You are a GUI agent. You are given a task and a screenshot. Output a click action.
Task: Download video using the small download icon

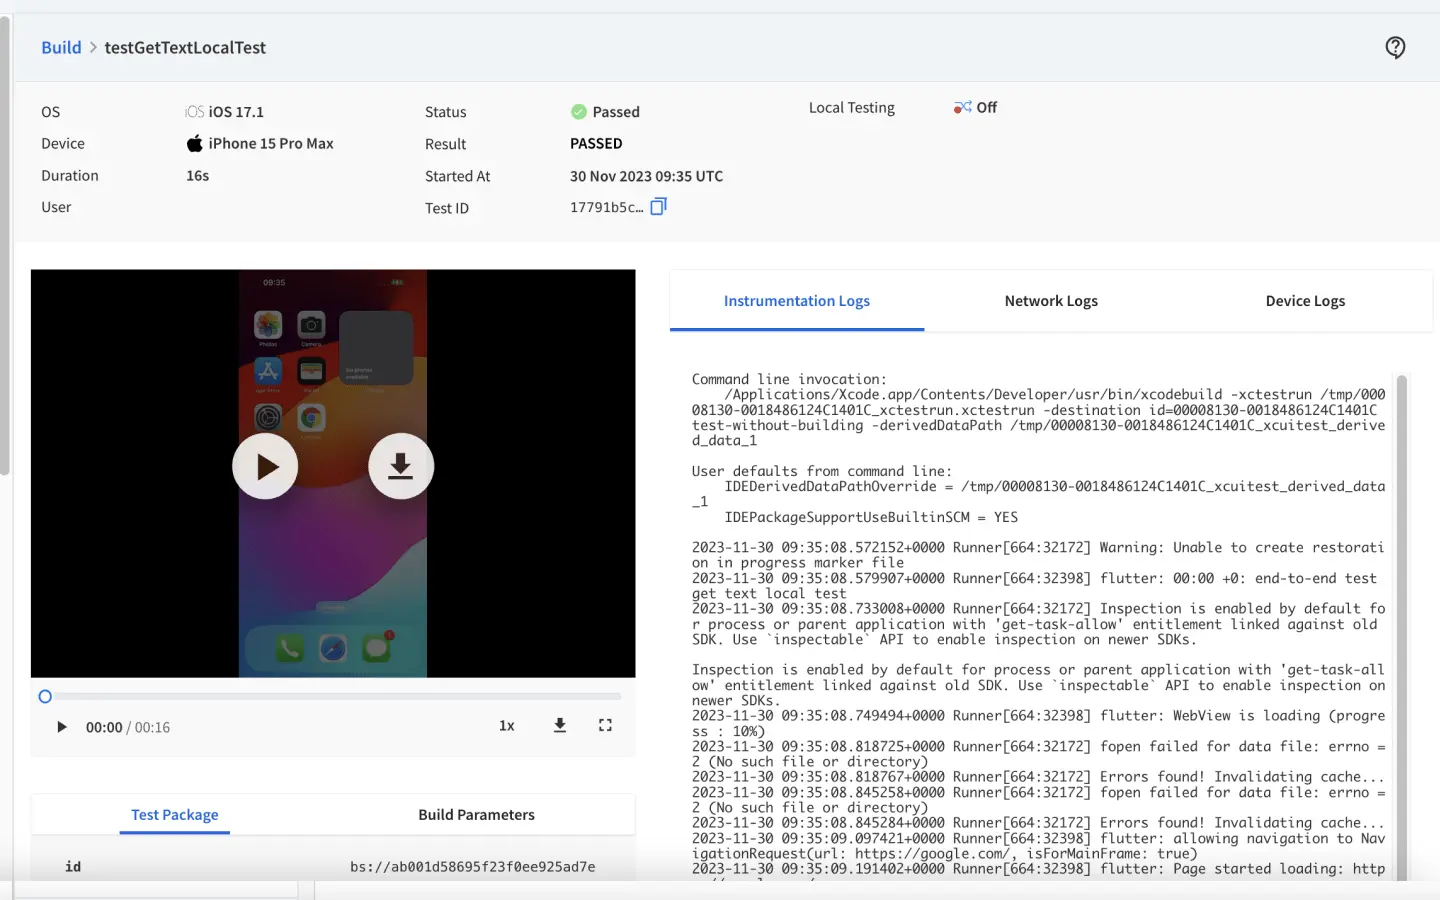(x=560, y=726)
